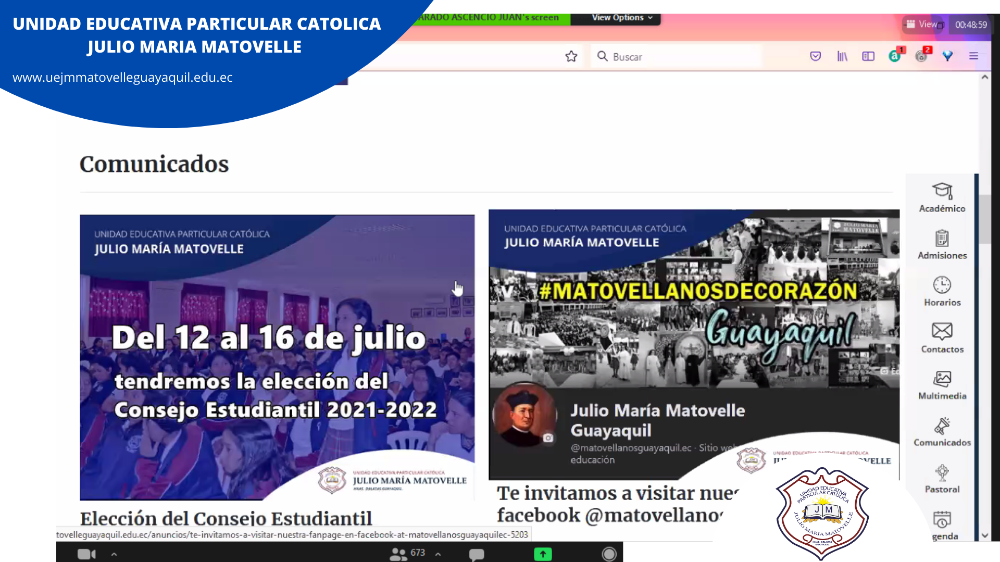Click the green Share Screen button
Image resolution: width=1000 pixels, height=562 pixels.
coord(543,554)
